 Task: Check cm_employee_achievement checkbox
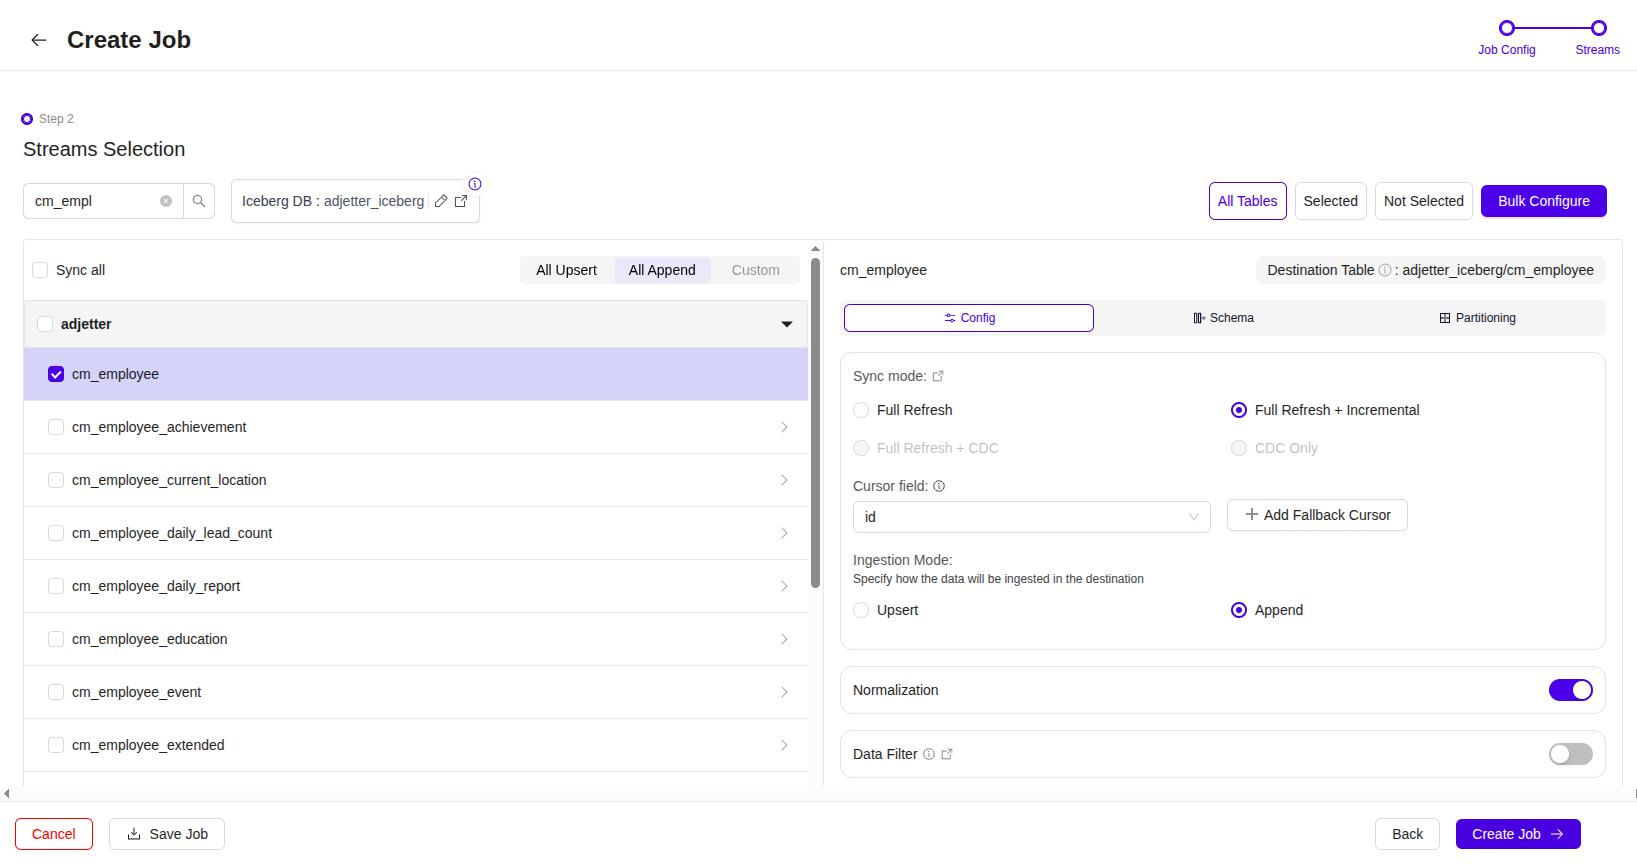coord(56,427)
